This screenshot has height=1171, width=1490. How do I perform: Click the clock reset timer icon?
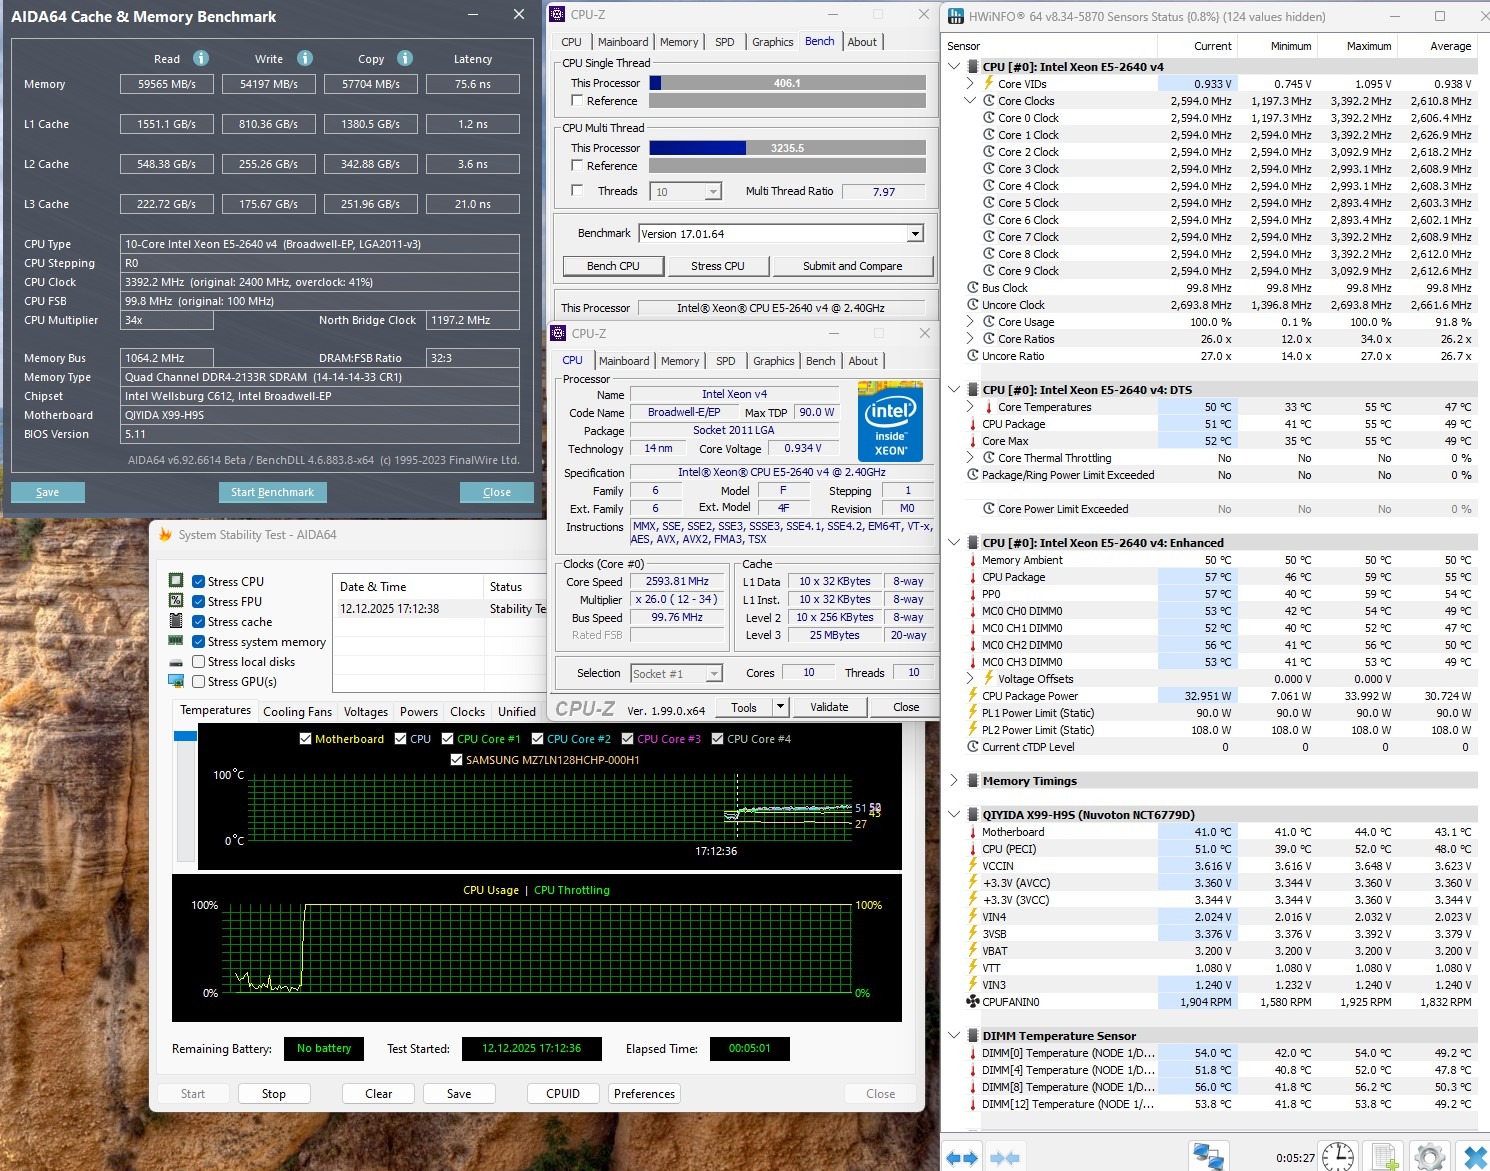[1337, 1157]
